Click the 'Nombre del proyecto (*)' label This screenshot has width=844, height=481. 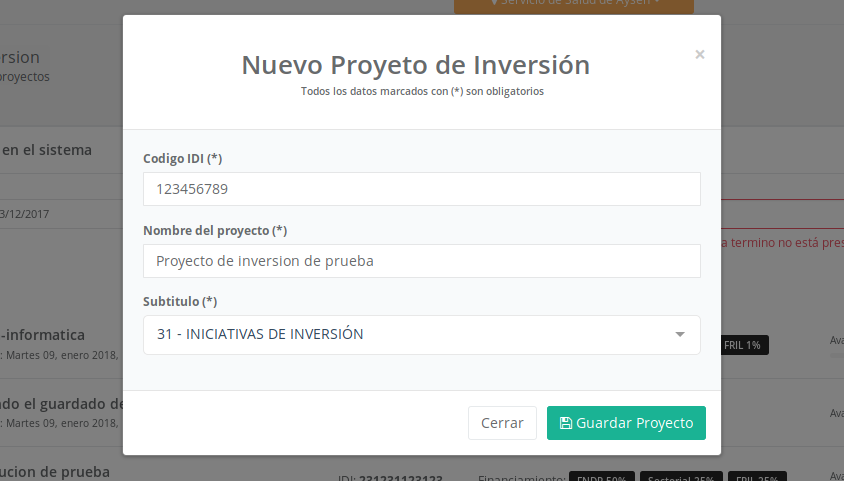[215, 230]
